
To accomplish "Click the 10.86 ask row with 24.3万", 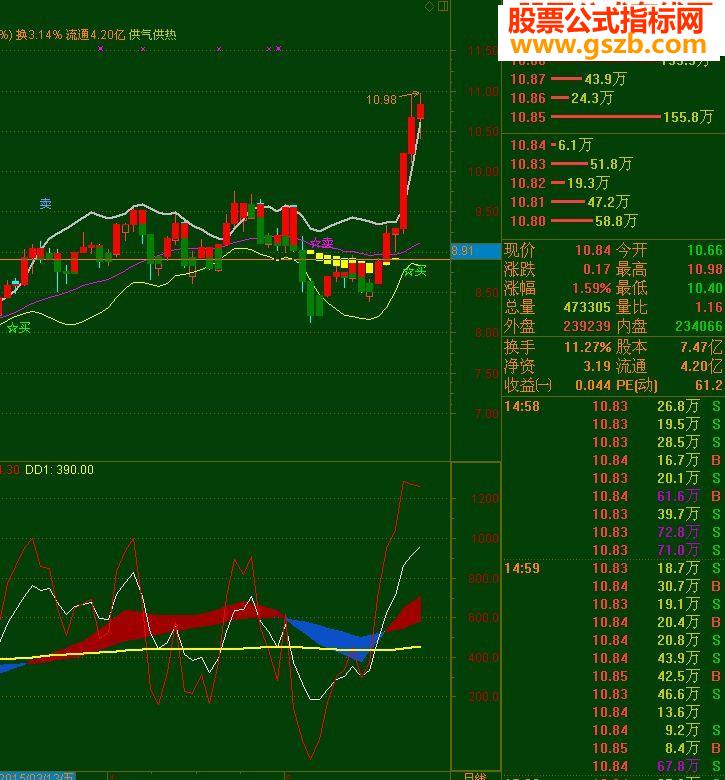I will coord(561,98).
